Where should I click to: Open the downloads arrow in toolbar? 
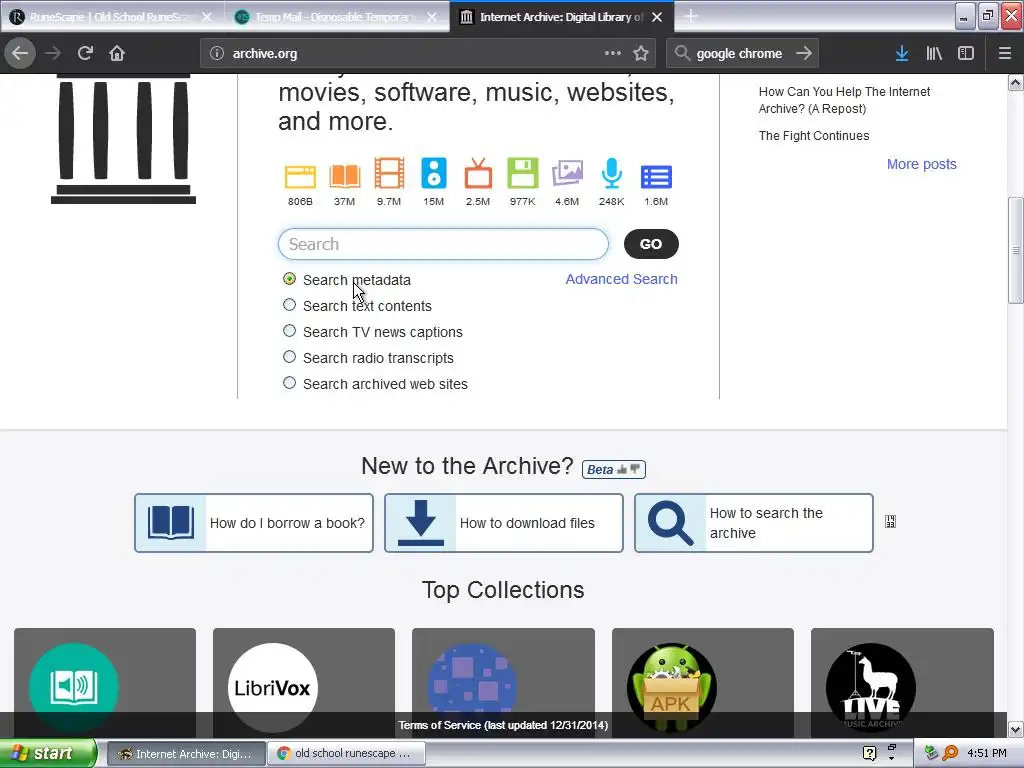pos(902,54)
